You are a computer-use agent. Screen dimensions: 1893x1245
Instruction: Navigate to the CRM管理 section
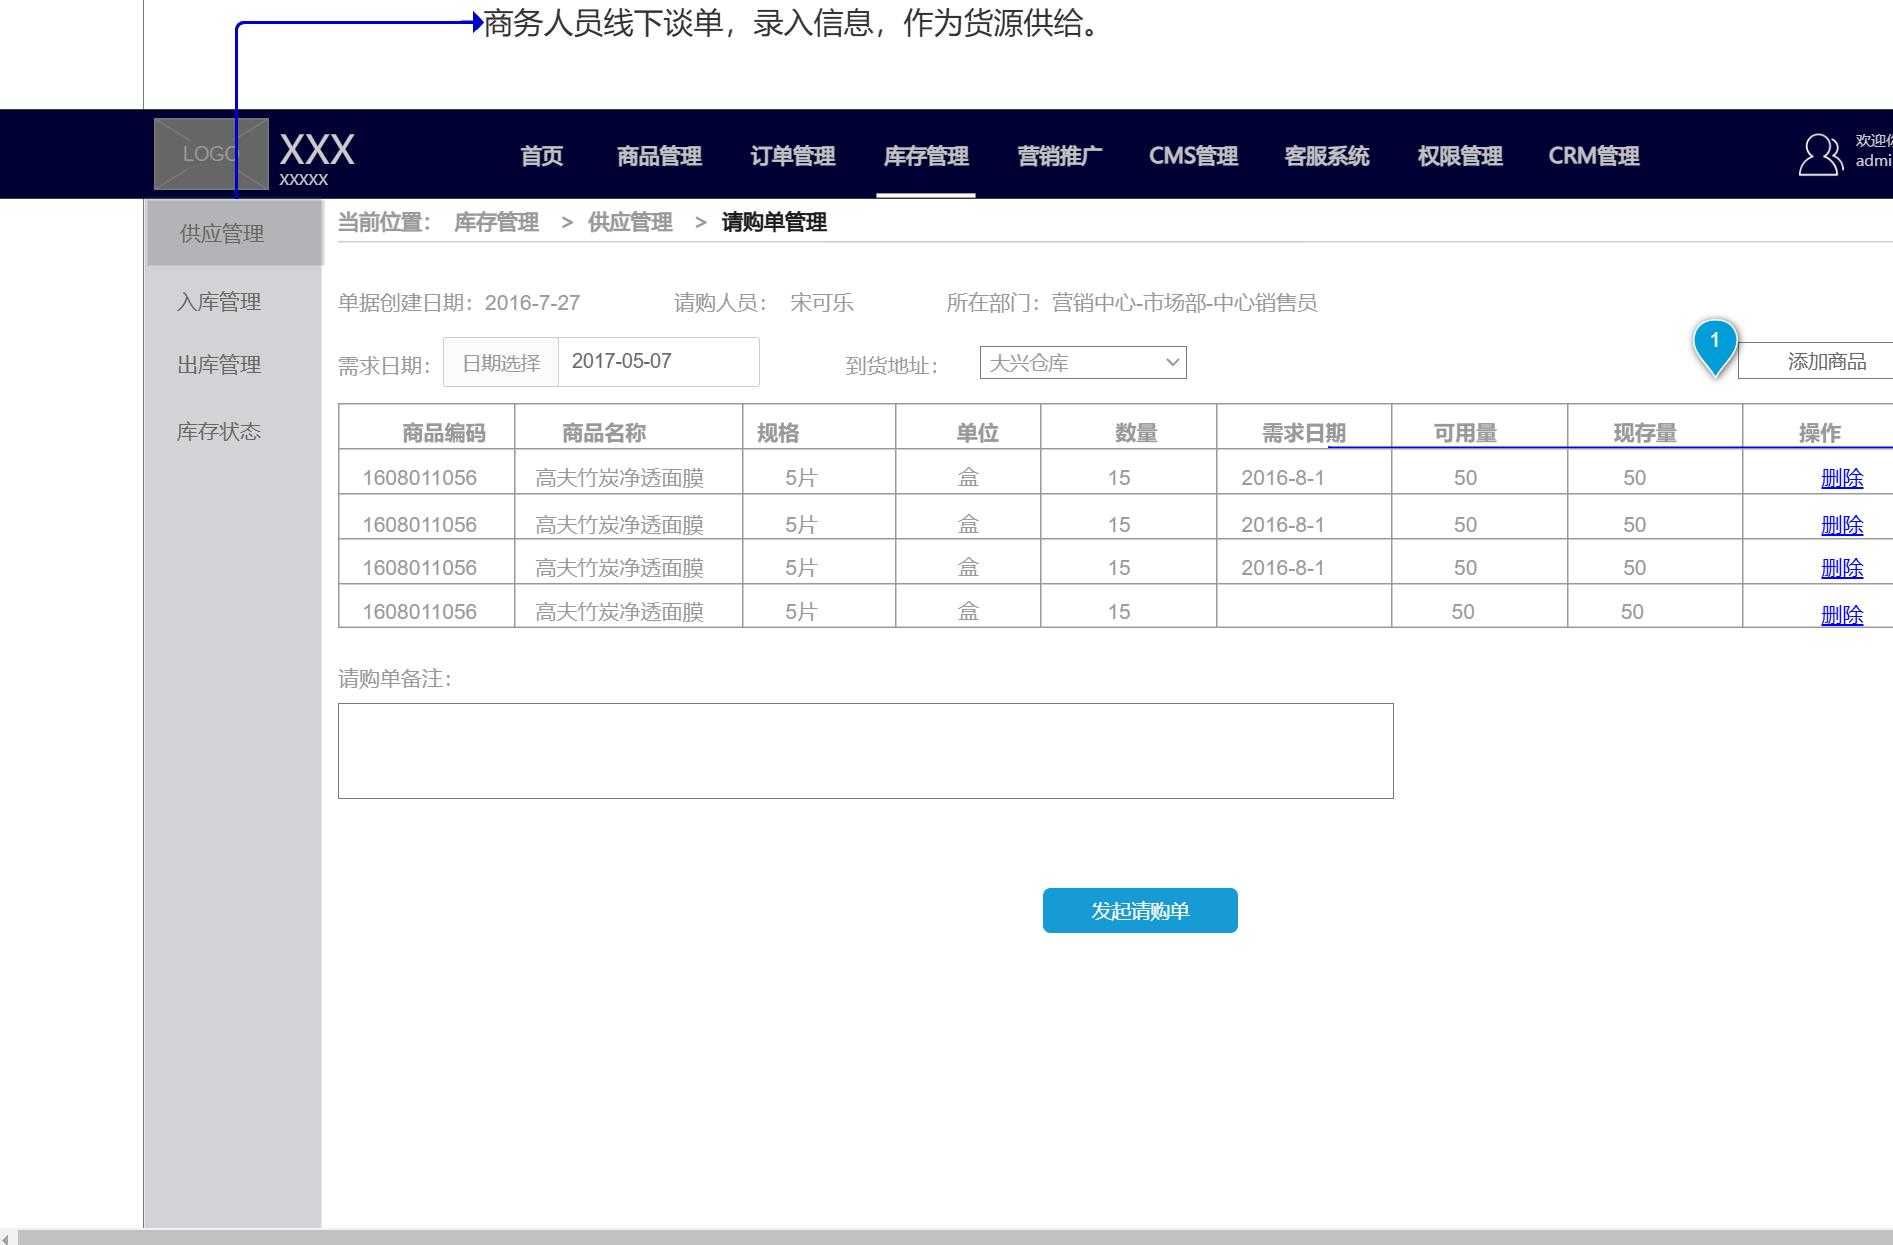pyautogui.click(x=1592, y=156)
